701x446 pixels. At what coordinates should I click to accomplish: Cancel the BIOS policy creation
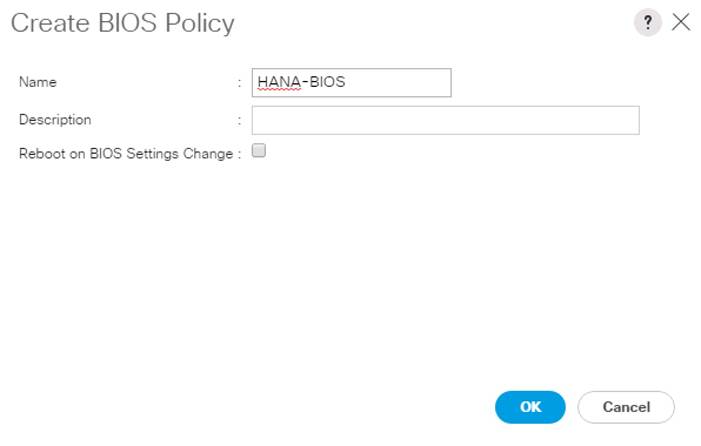[626, 407]
